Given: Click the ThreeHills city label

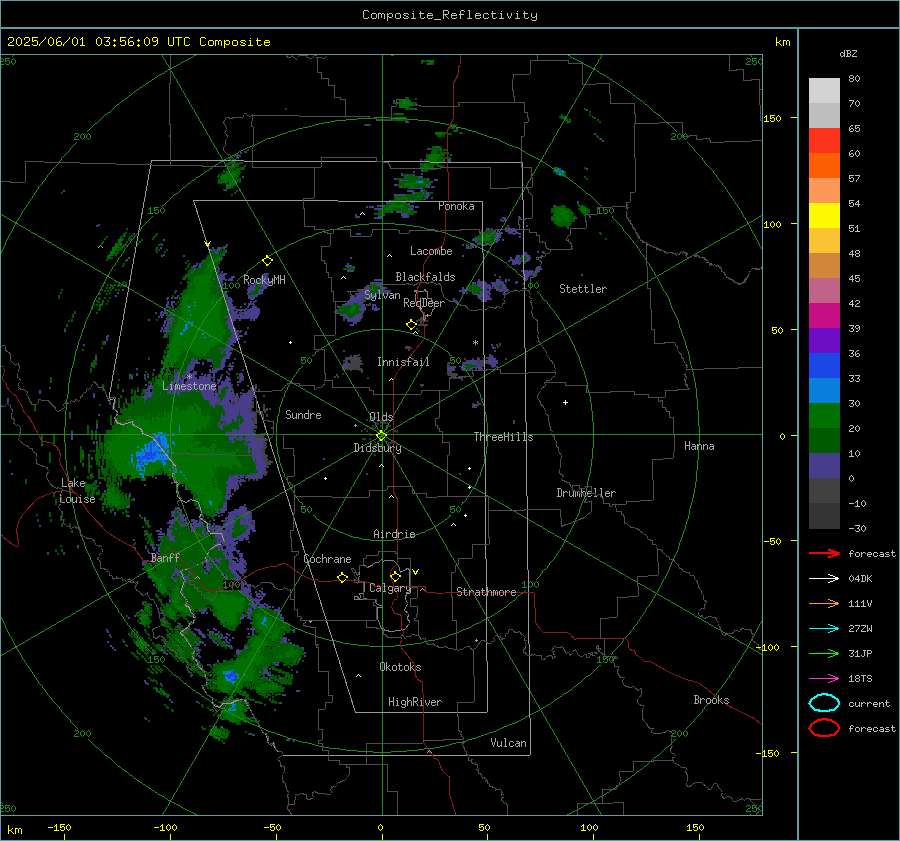Looking at the screenshot, I should coord(503,437).
